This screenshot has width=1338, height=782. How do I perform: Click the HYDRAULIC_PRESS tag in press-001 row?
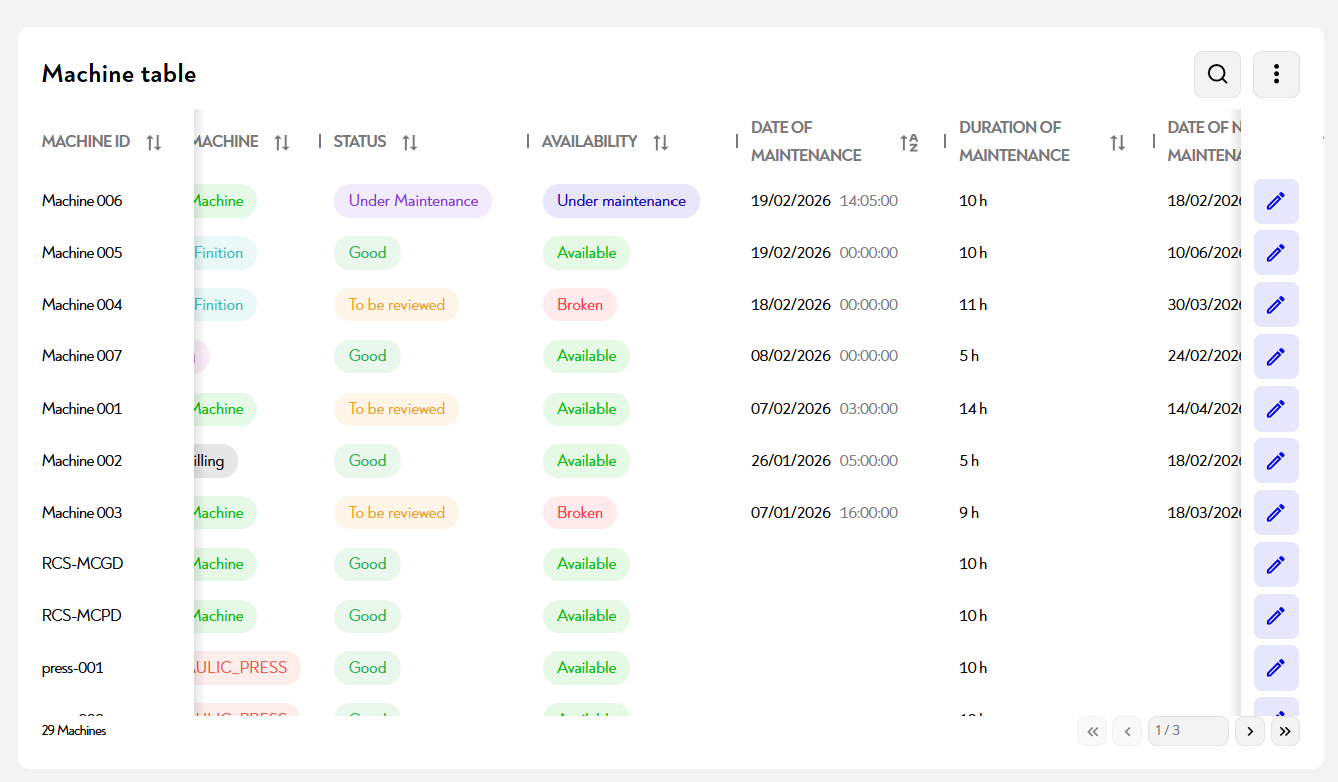(x=247, y=668)
